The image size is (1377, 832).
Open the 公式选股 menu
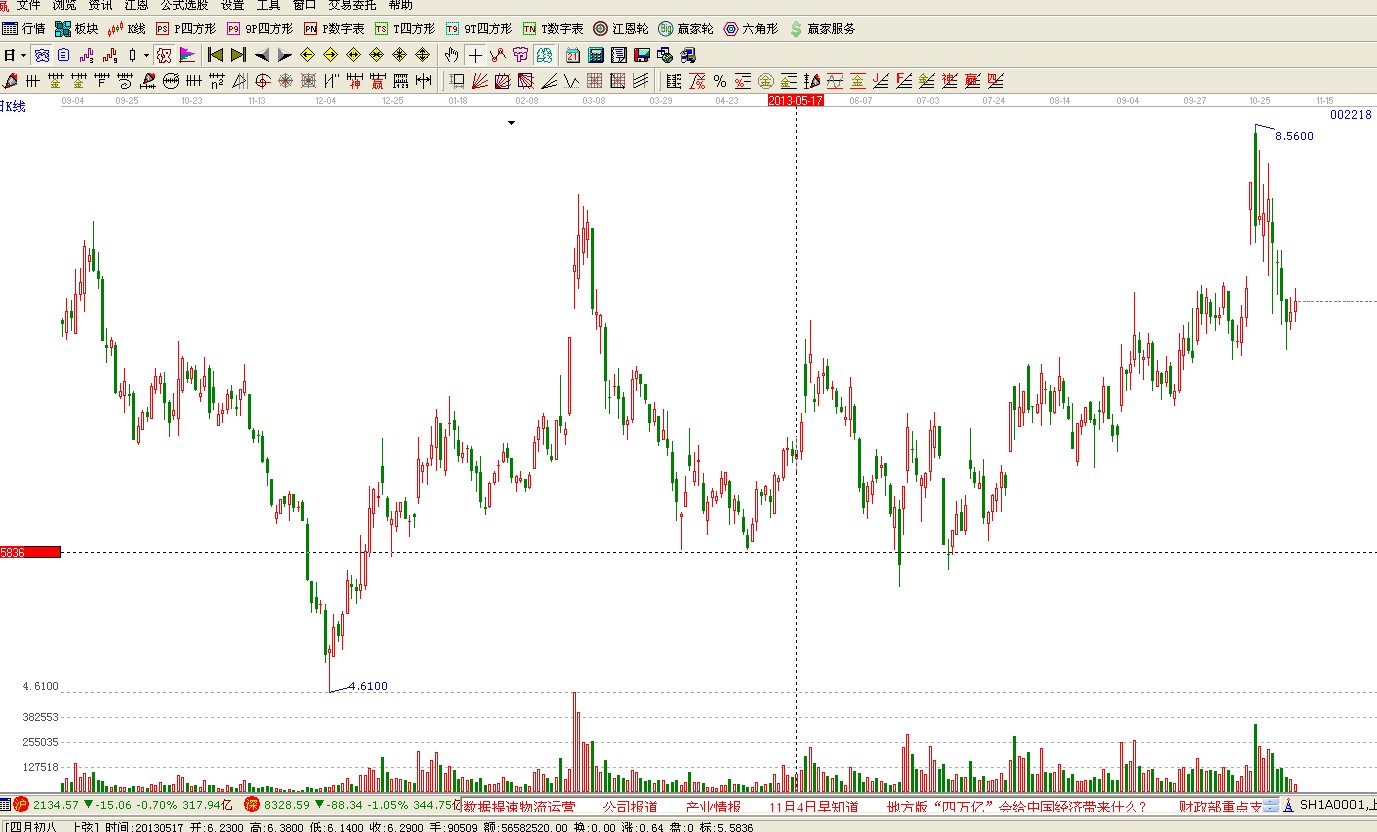184,5
